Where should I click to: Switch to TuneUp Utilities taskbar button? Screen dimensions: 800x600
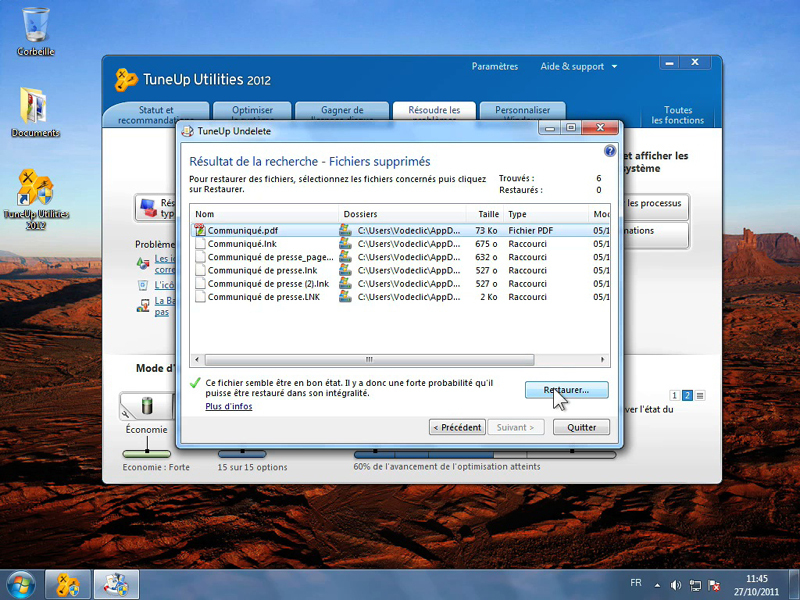(x=68, y=585)
